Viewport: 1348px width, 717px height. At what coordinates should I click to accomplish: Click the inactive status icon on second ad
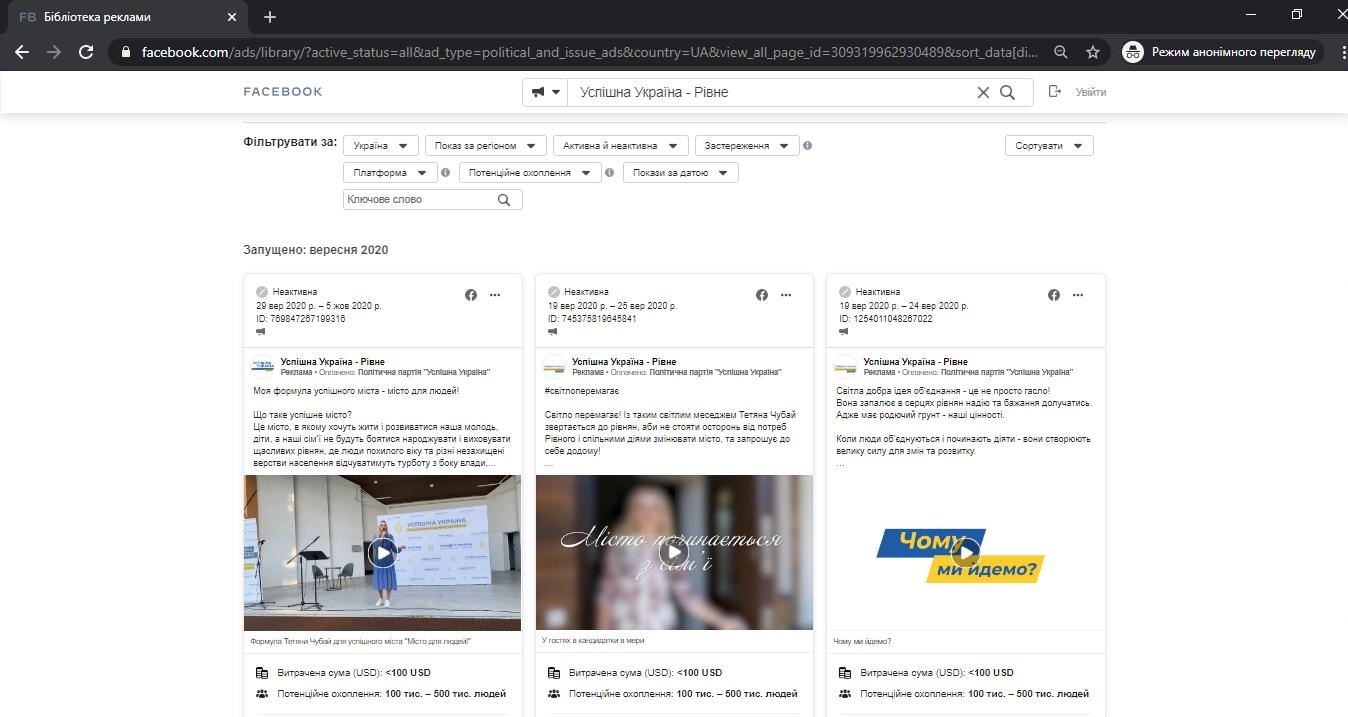pyautogui.click(x=554, y=292)
